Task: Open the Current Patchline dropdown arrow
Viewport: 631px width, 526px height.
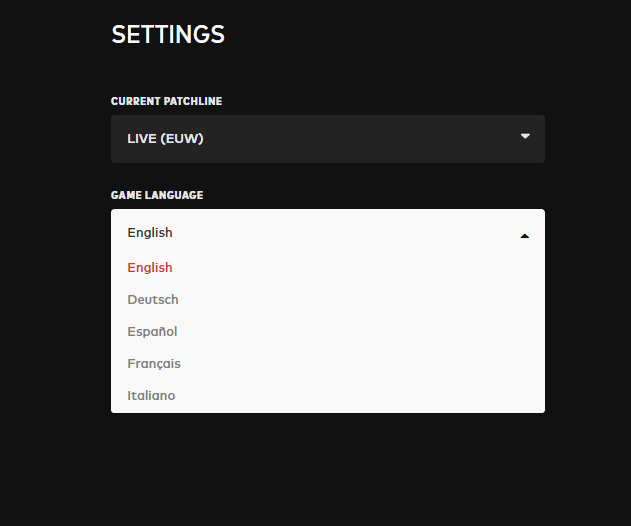Action: pos(525,137)
